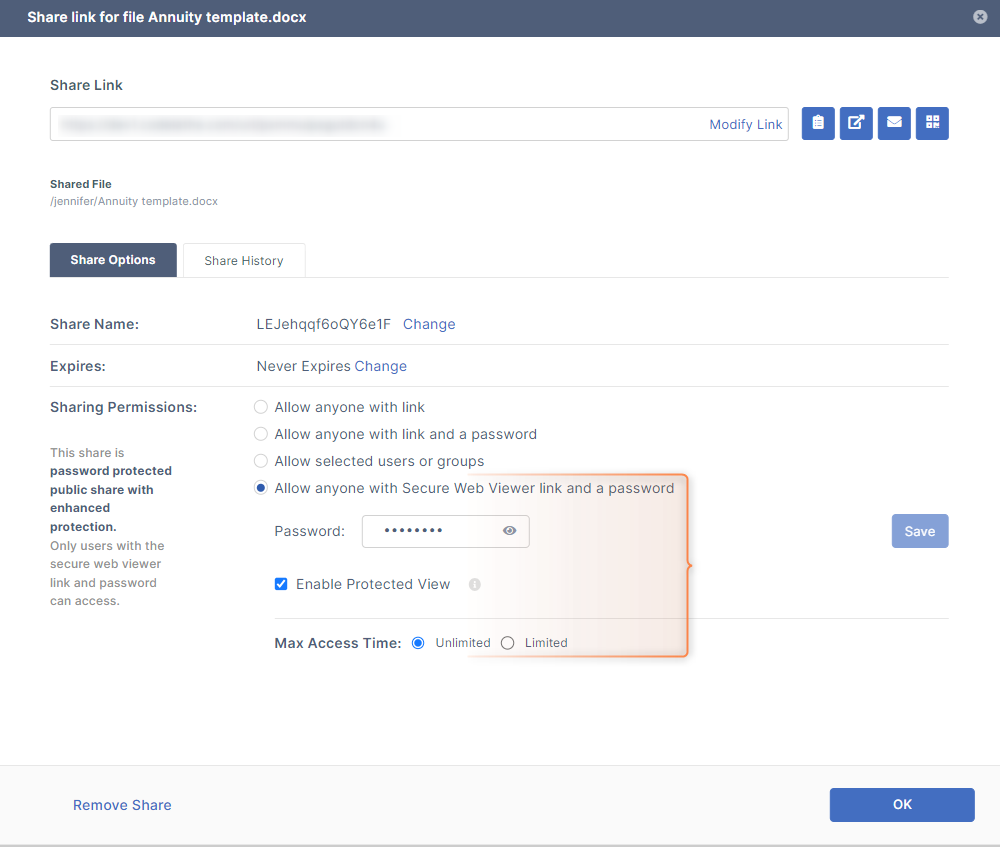Click the Modify Link link
1000x847 pixels.
(x=746, y=124)
